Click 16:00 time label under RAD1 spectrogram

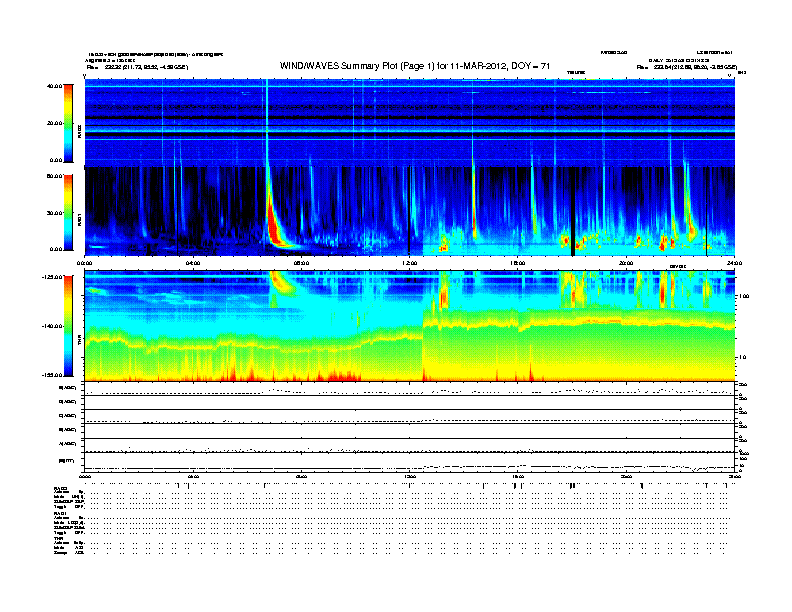[x=518, y=263]
